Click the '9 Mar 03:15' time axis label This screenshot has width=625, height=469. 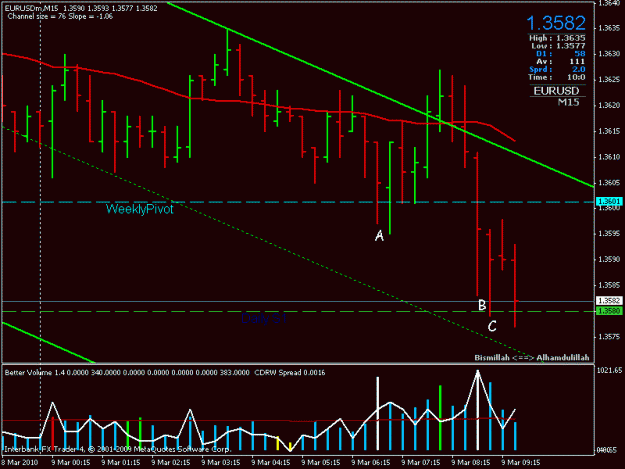[x=221, y=463]
